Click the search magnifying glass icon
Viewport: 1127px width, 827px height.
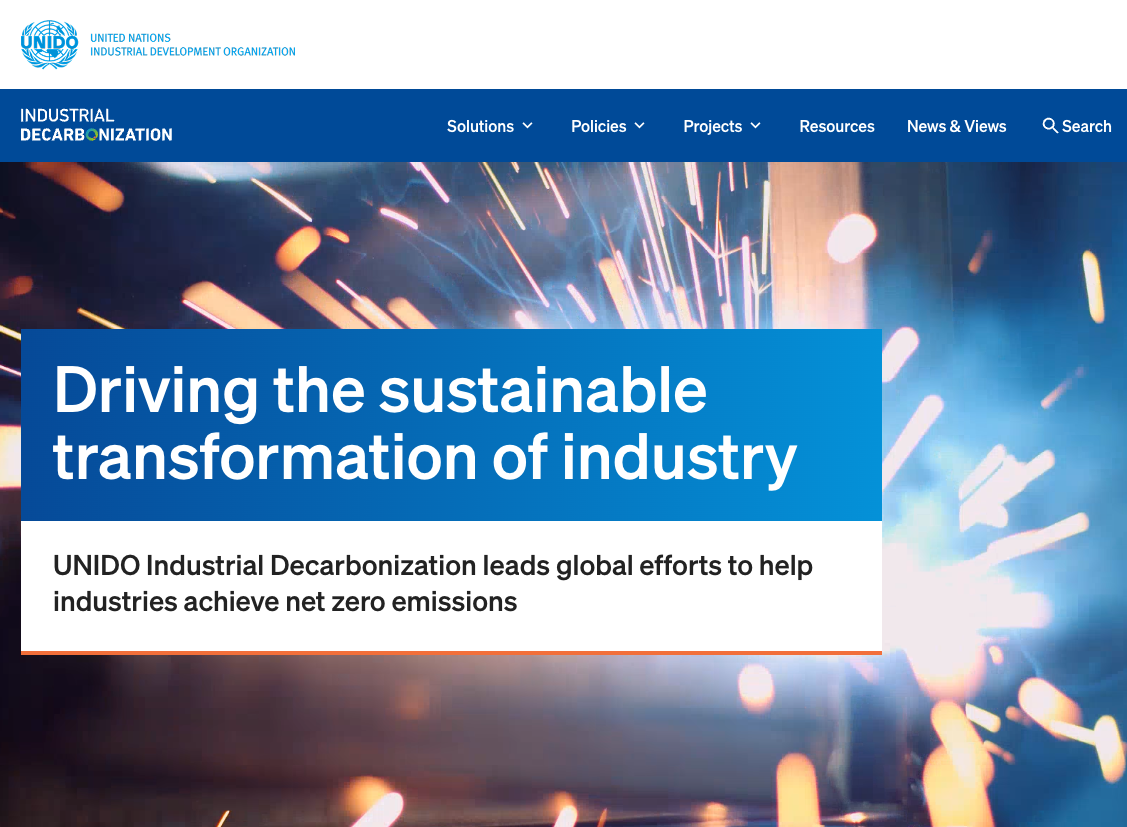coord(1050,126)
